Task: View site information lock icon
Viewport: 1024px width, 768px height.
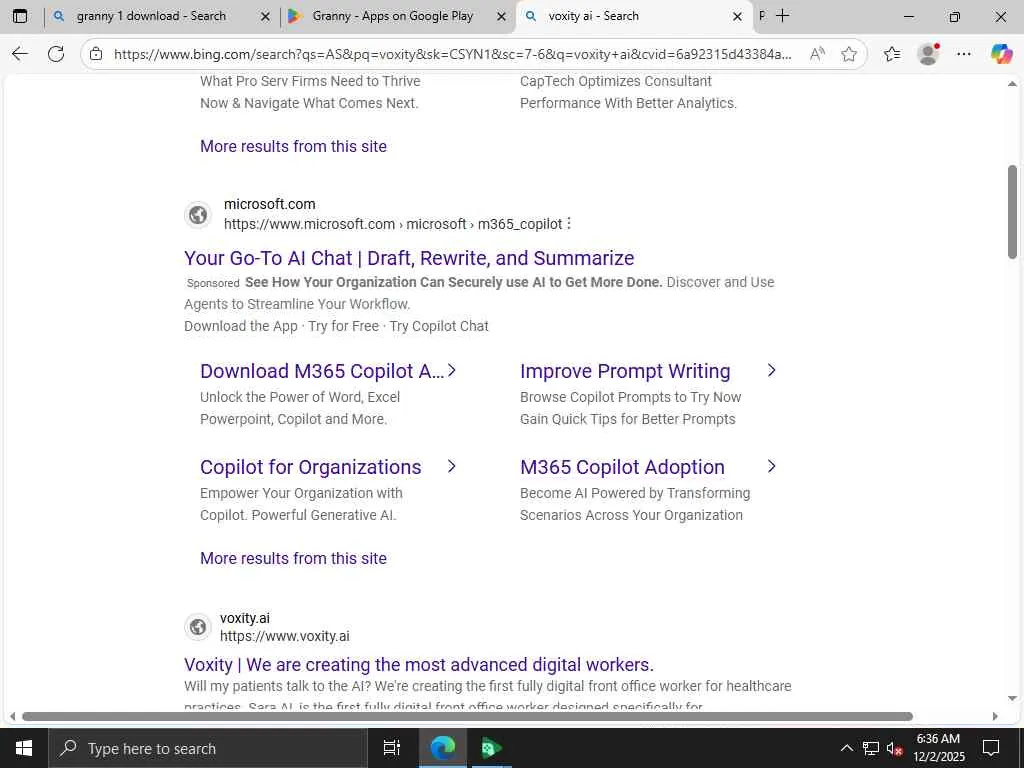Action: tap(96, 54)
